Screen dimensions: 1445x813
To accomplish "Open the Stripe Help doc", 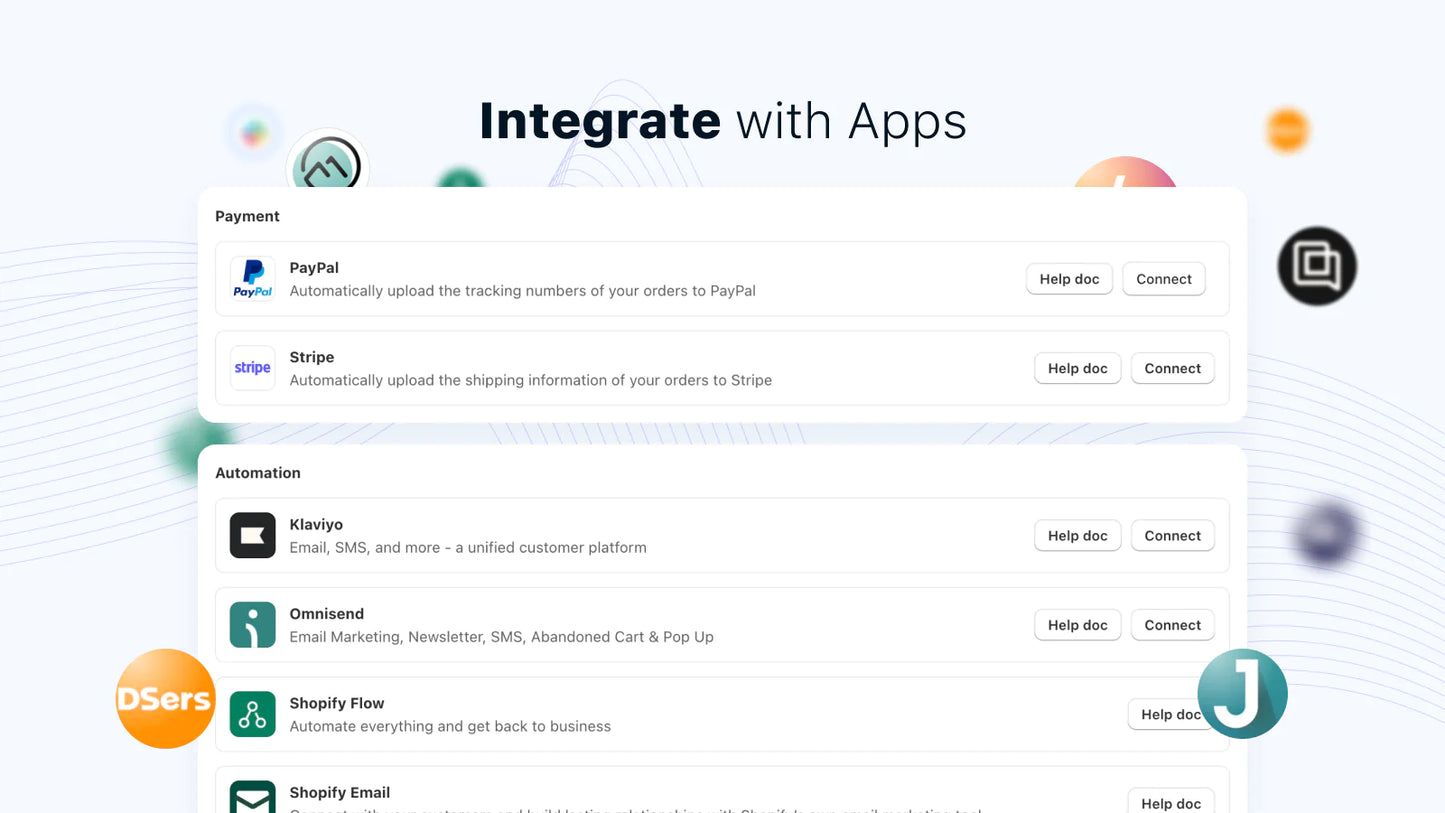I will coord(1077,368).
